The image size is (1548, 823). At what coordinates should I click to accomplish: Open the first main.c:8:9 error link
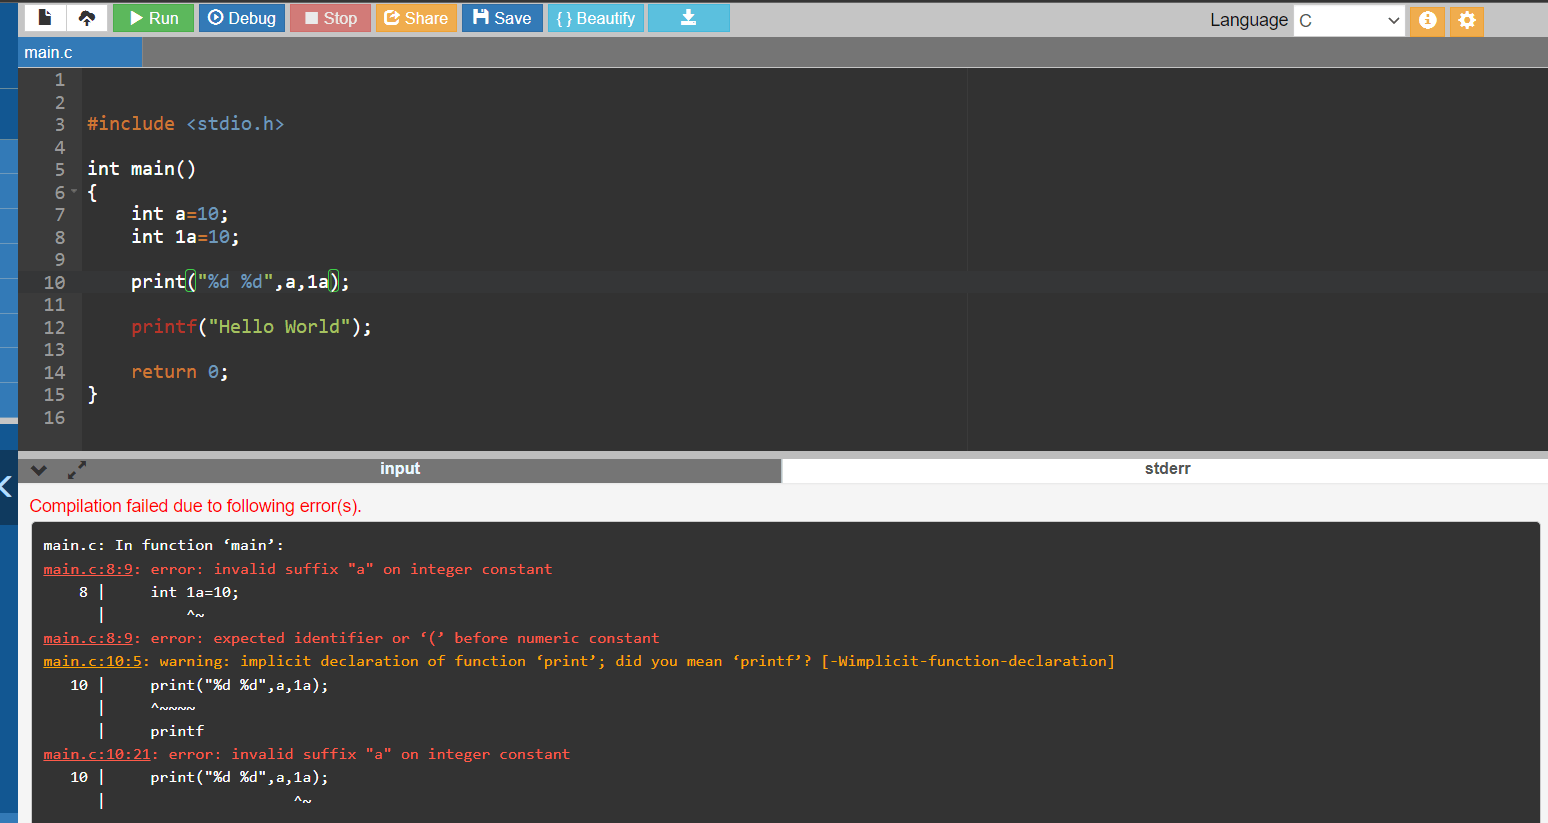pyautogui.click(x=88, y=569)
